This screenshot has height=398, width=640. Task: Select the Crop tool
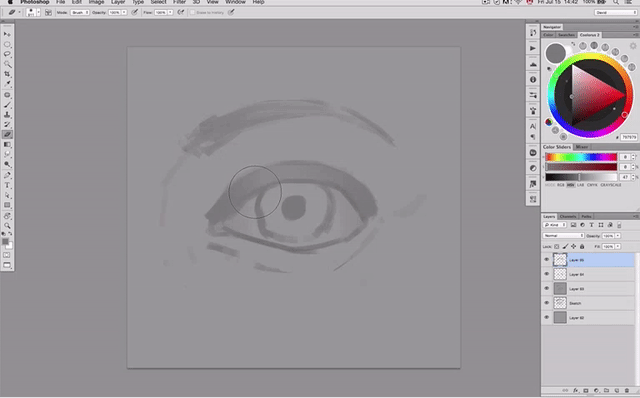coord(7,74)
